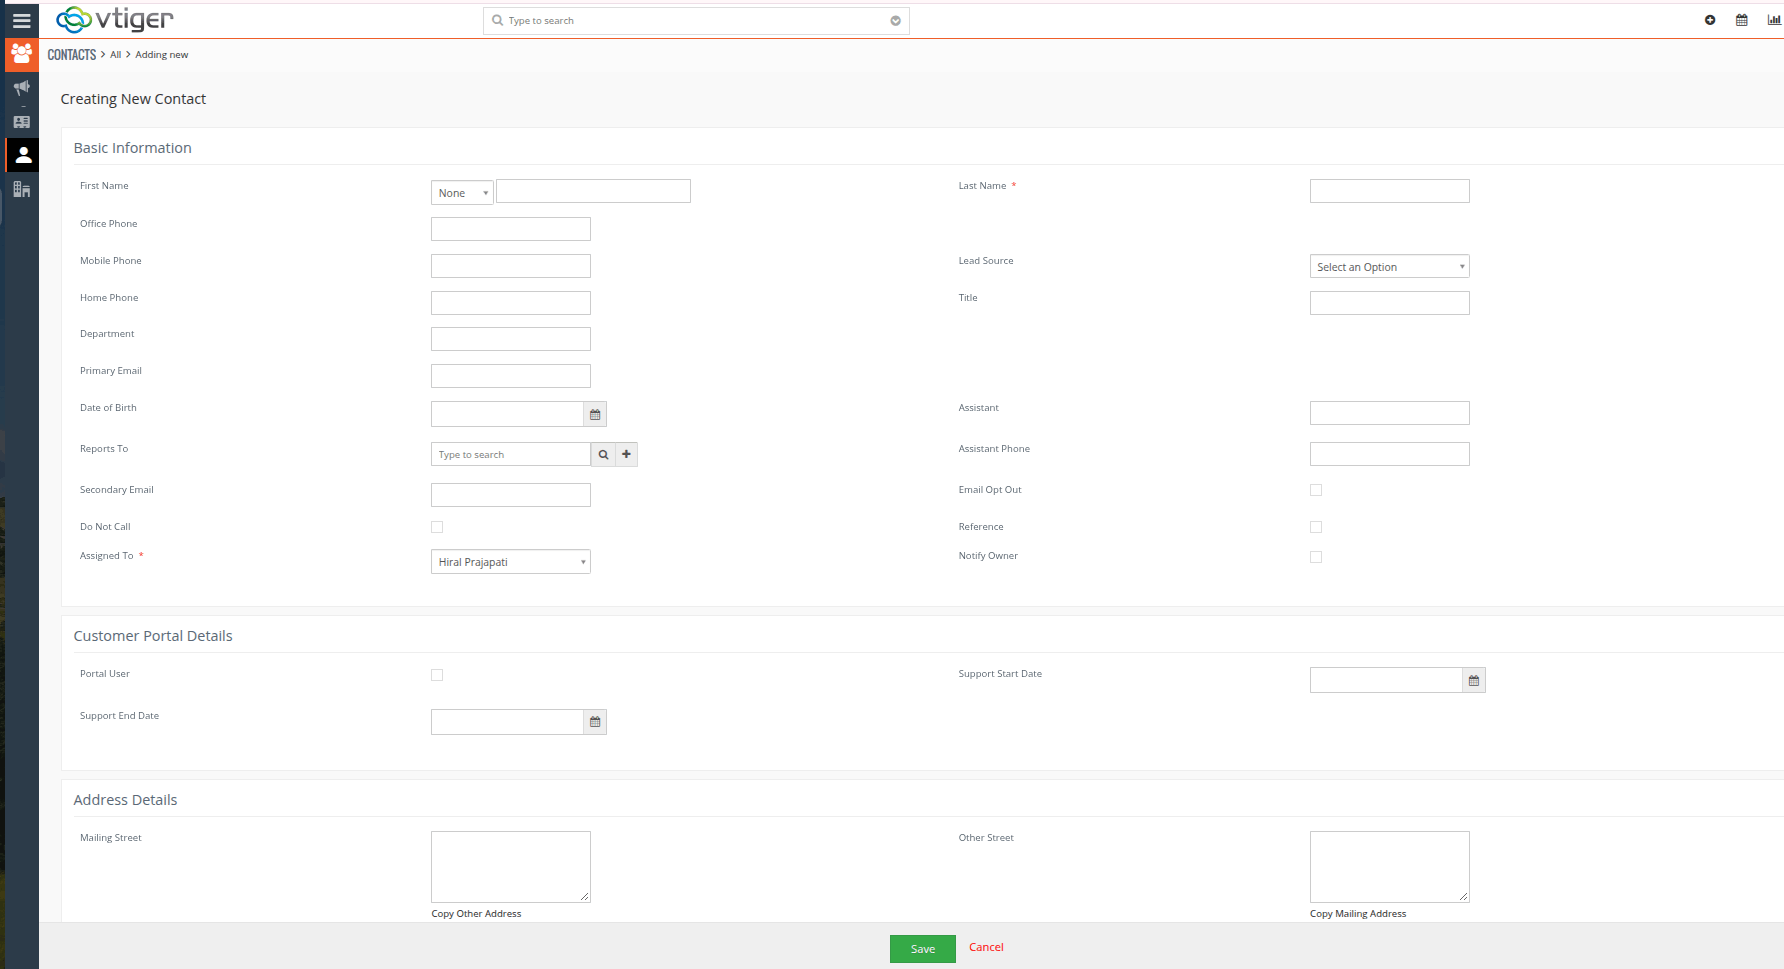Click the quick create plus icon

1710,20
